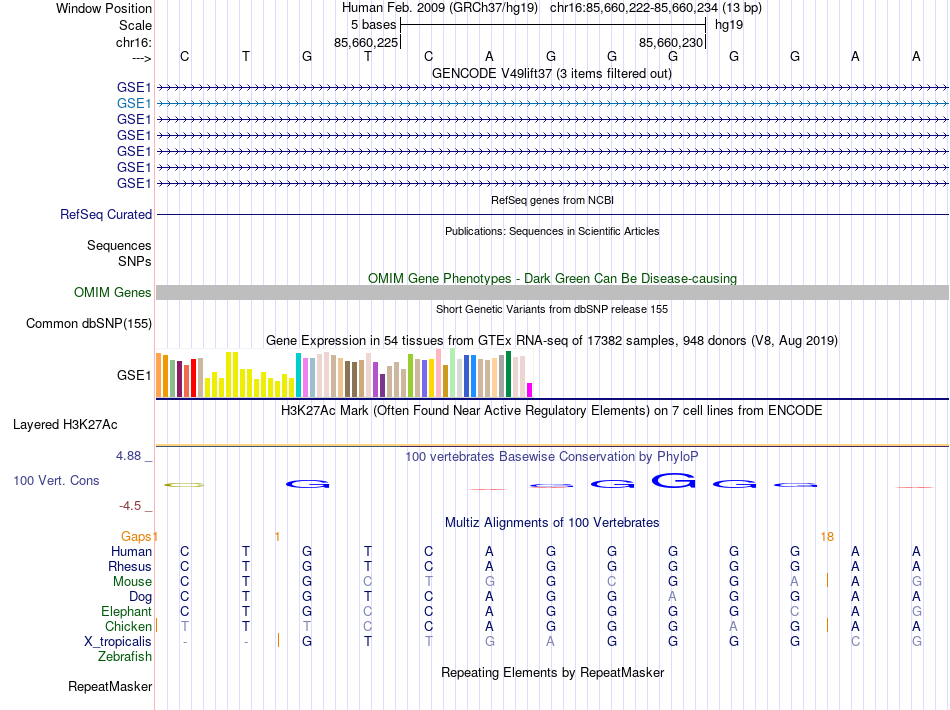Click the Human Feb. 2009 (GRCh37/hg19) assembly title
This screenshot has height=710, width=950.
tap(440, 8)
